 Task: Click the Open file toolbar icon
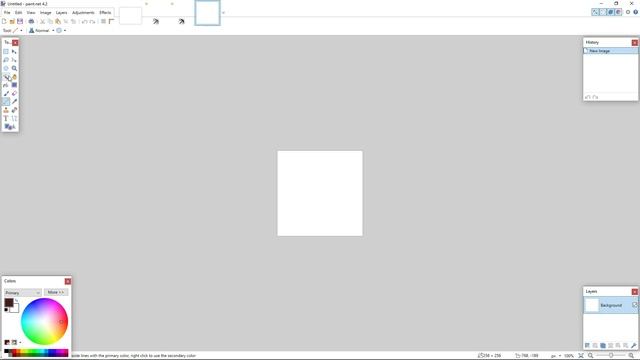(x=12, y=21)
